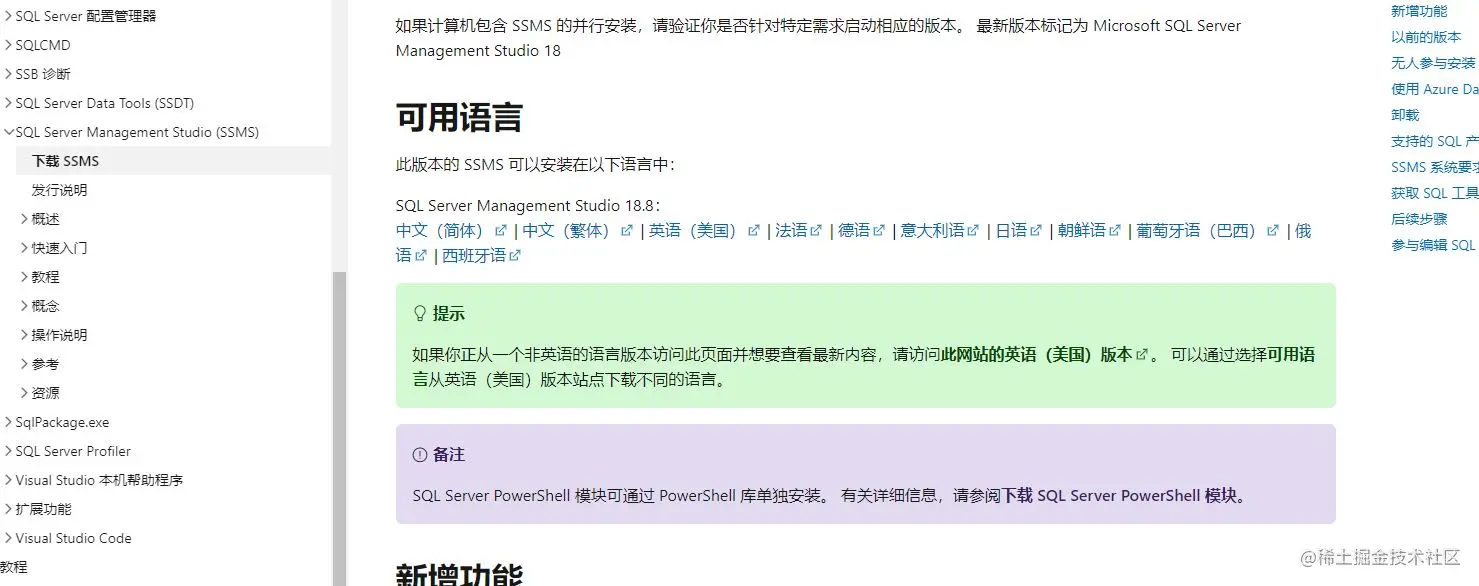The height and width of the screenshot is (586, 1479).
Task: Click external-link icon beside 英语（美国）
Action: tap(754, 231)
